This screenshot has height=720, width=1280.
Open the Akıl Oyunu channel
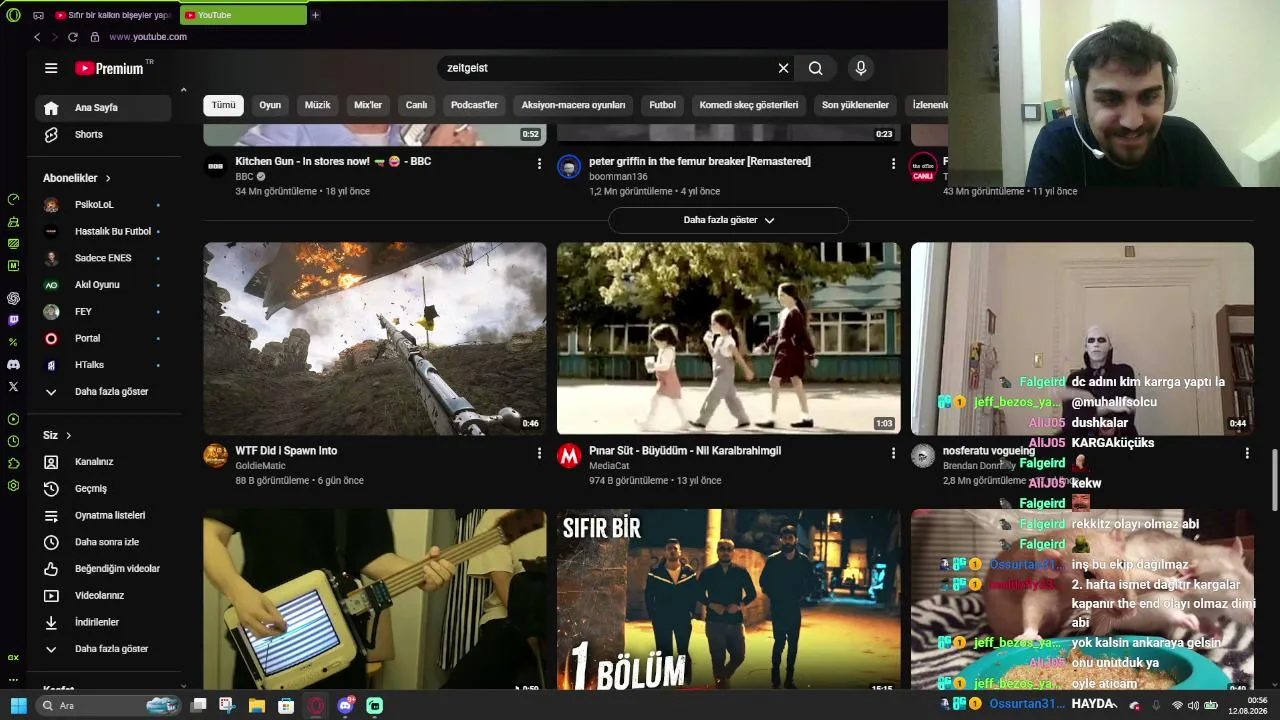pyautogui.click(x=104, y=285)
